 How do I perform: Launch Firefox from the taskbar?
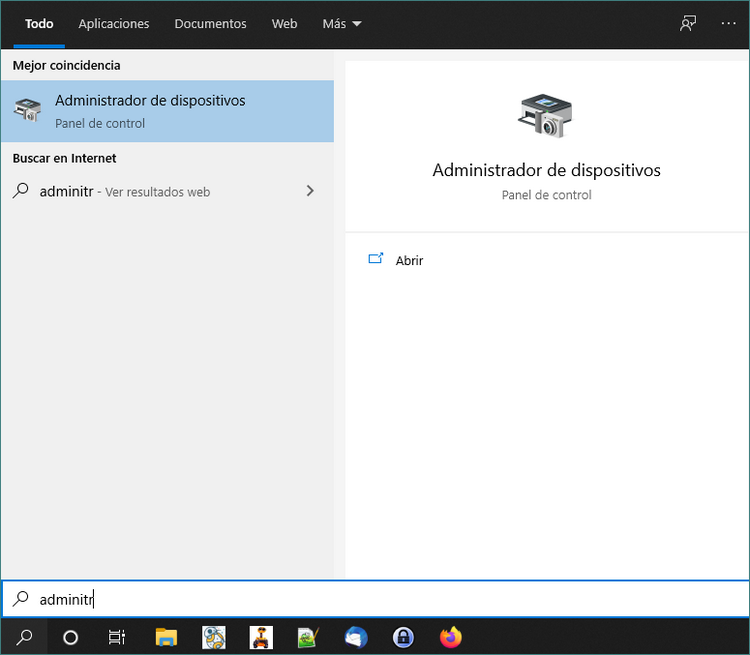tap(451, 637)
